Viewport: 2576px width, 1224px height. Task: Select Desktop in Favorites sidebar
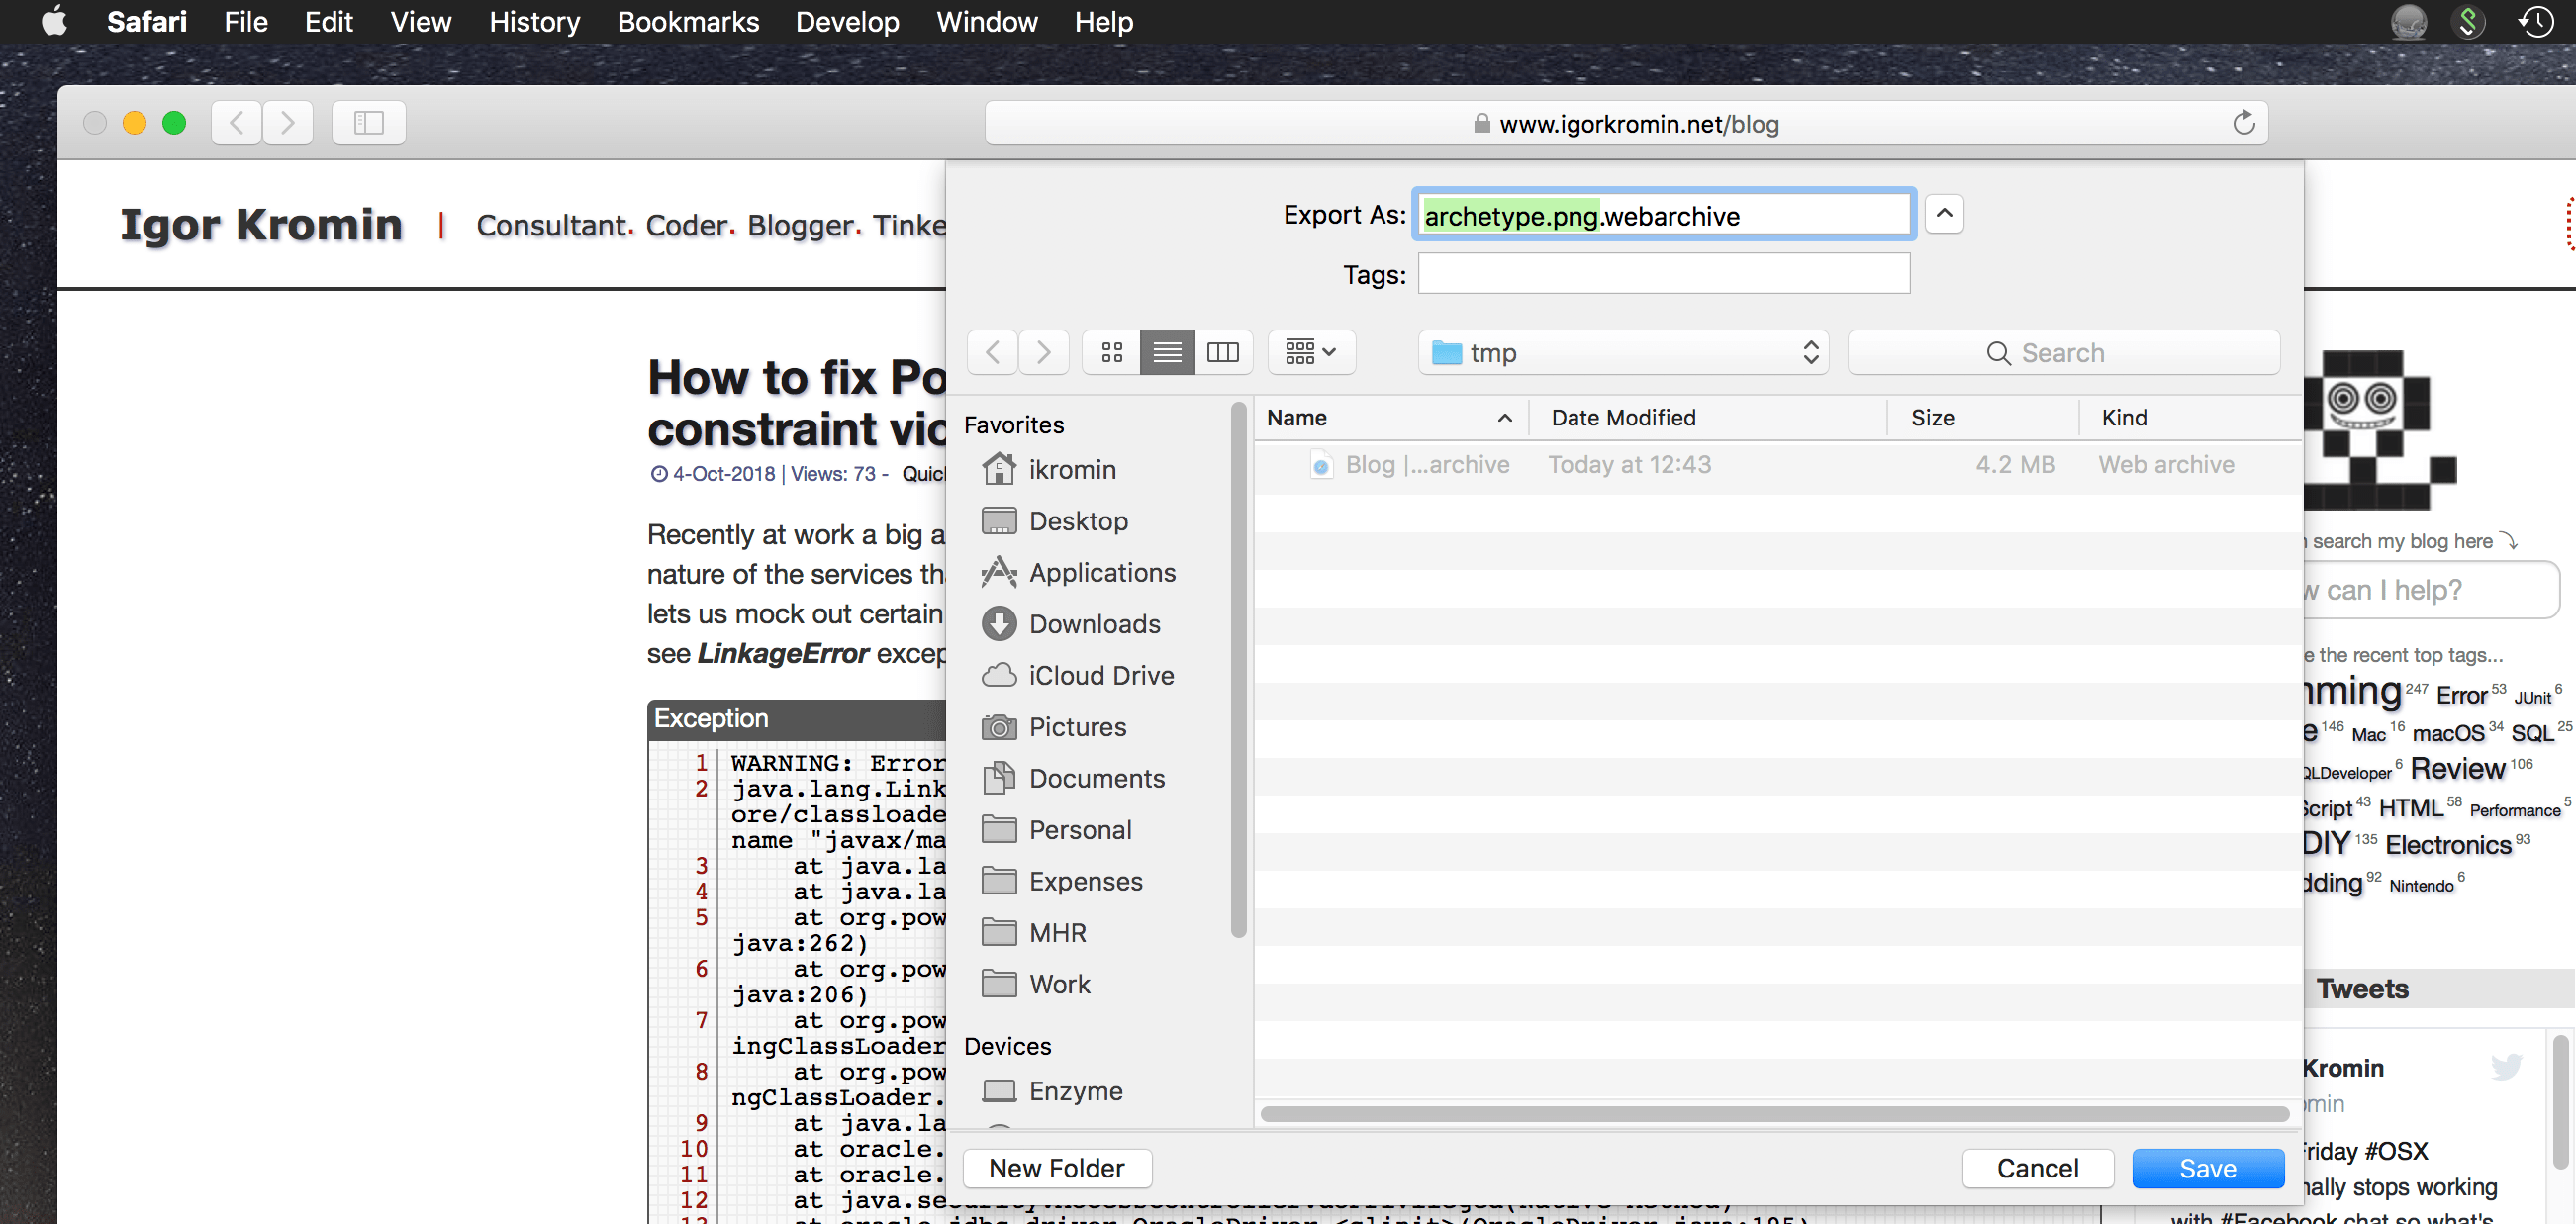tap(1055, 521)
